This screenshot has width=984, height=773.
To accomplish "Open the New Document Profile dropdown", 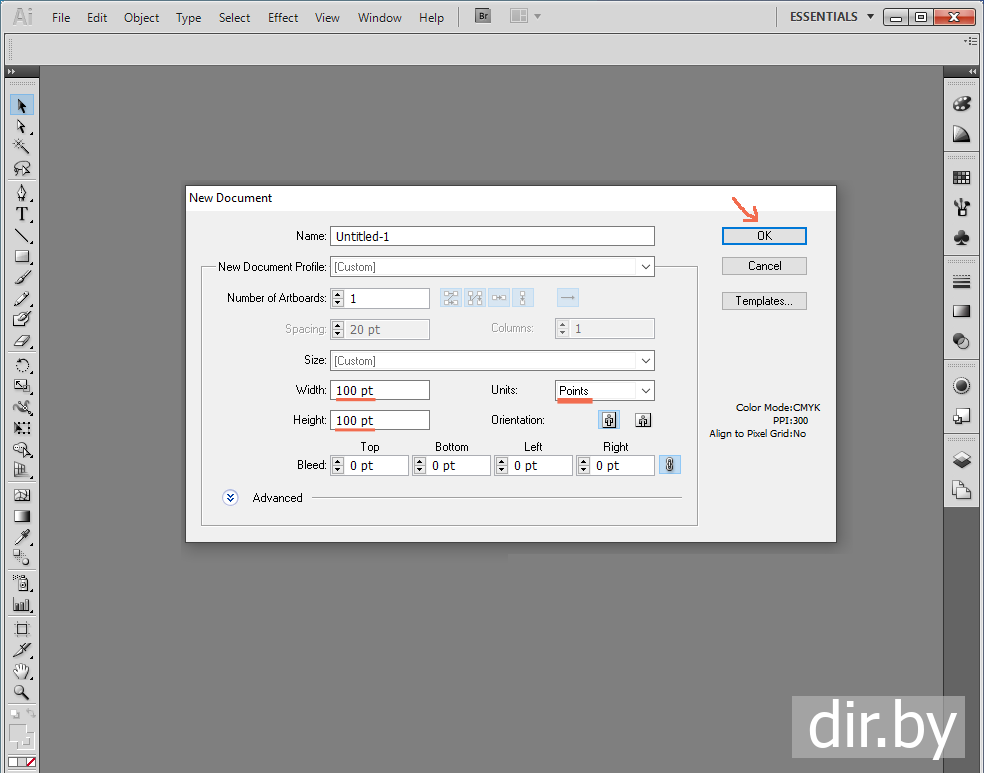I will [492, 267].
